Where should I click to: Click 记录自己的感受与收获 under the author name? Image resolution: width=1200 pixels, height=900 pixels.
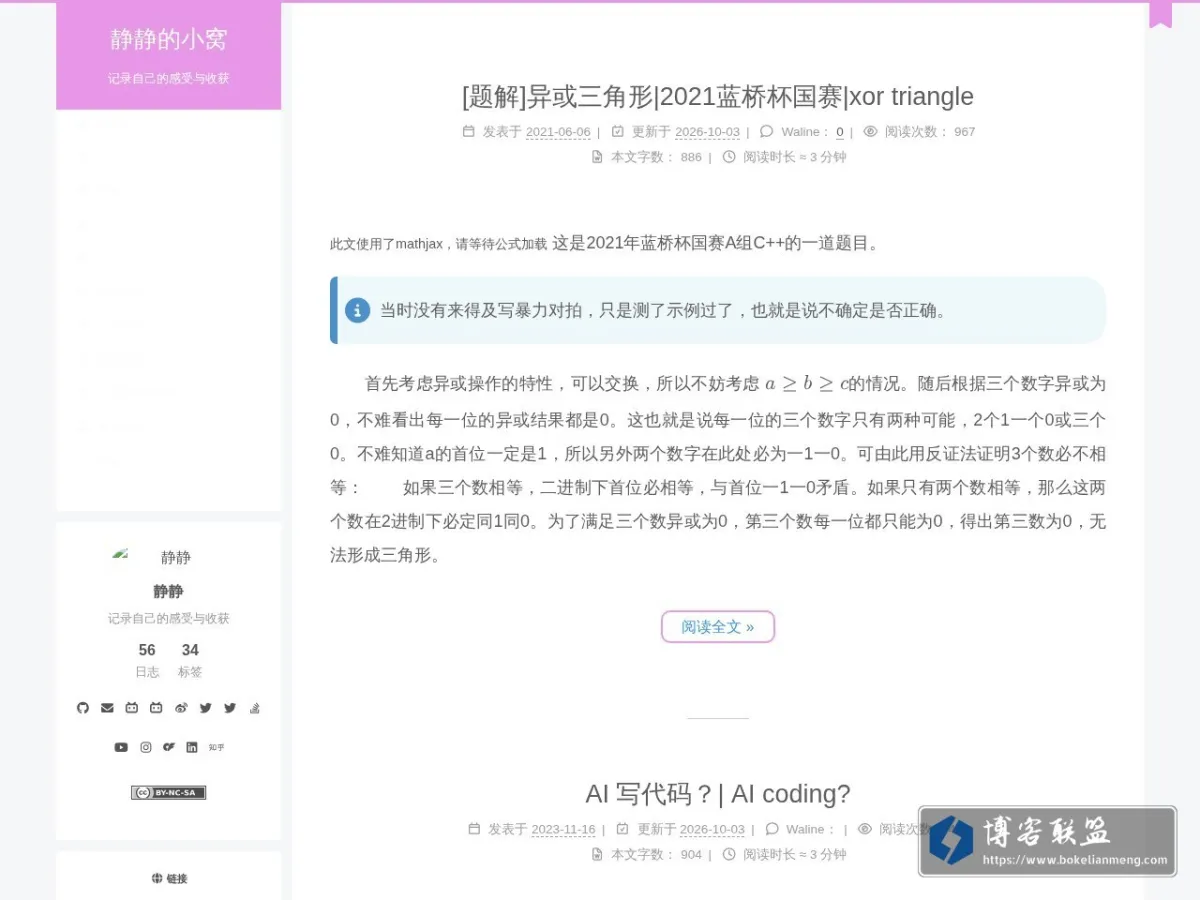click(168, 618)
